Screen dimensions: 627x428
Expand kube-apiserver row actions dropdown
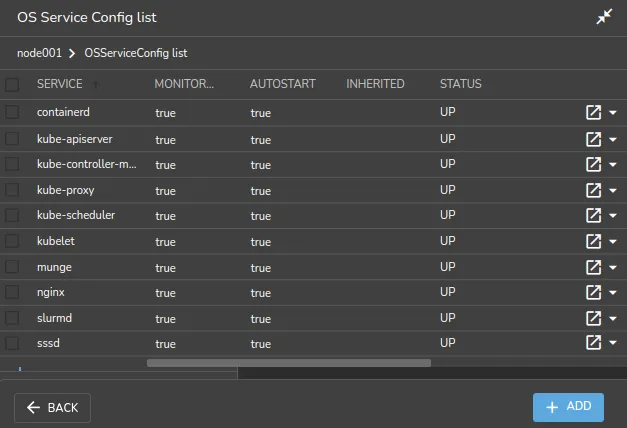pyautogui.click(x=613, y=140)
